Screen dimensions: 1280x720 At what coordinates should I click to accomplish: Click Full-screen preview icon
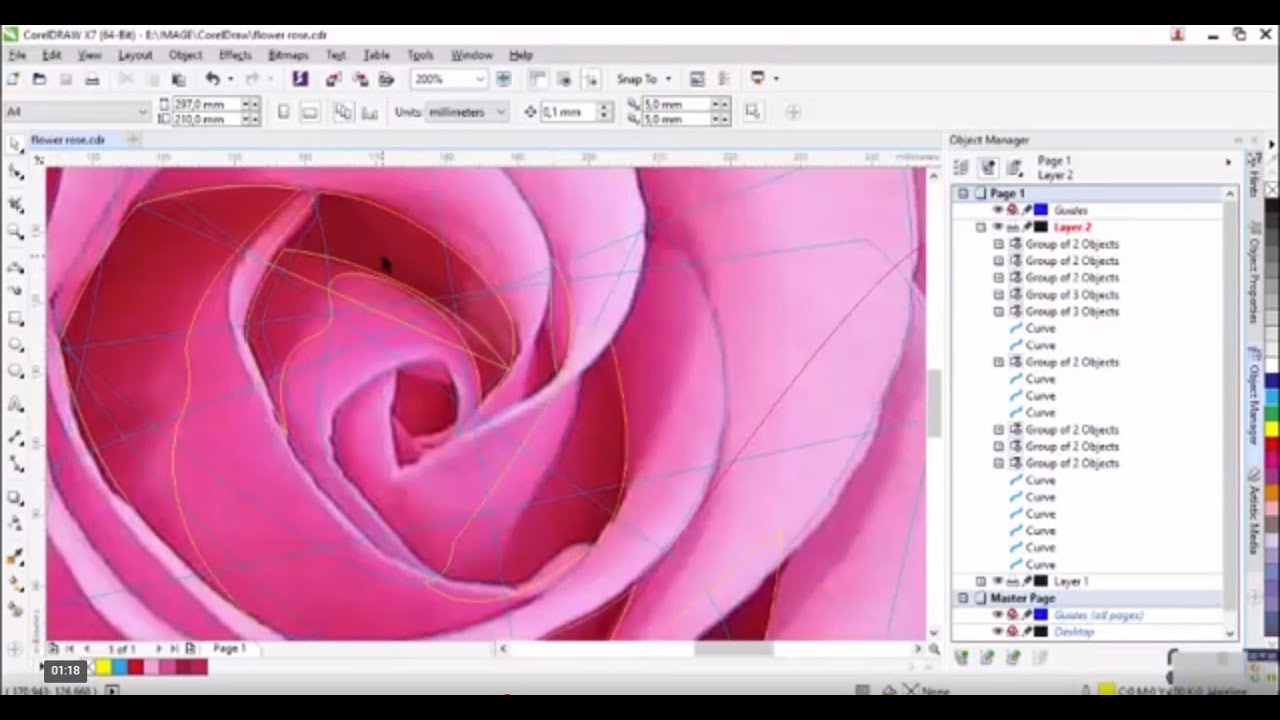[503, 79]
